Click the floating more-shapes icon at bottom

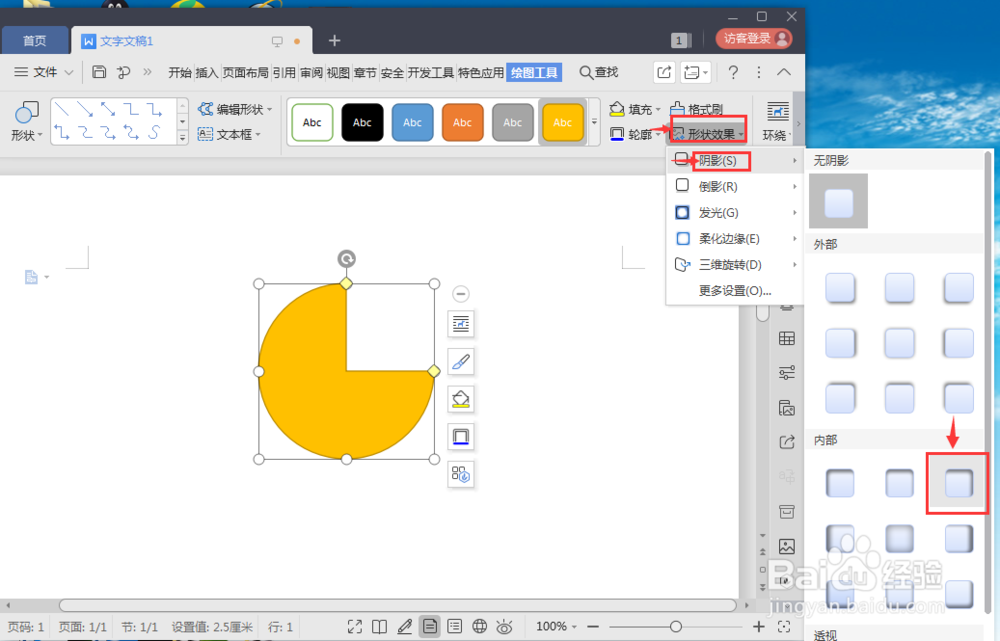click(x=460, y=475)
